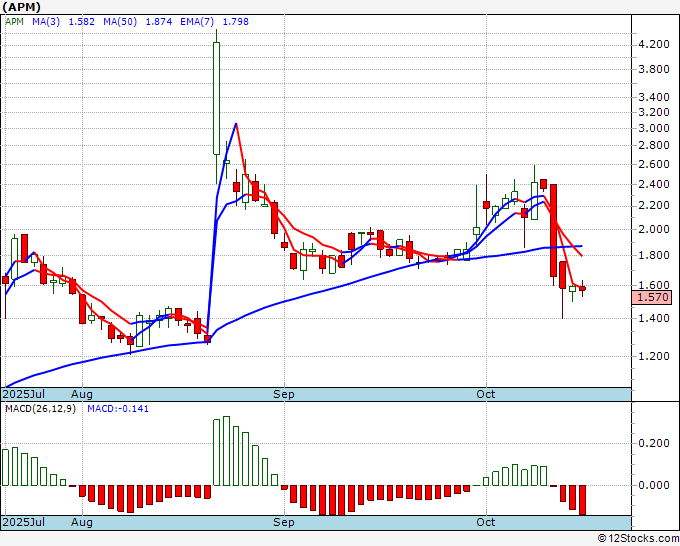
Task: Click Sep on the price chart timeline
Action: [x=284, y=394]
